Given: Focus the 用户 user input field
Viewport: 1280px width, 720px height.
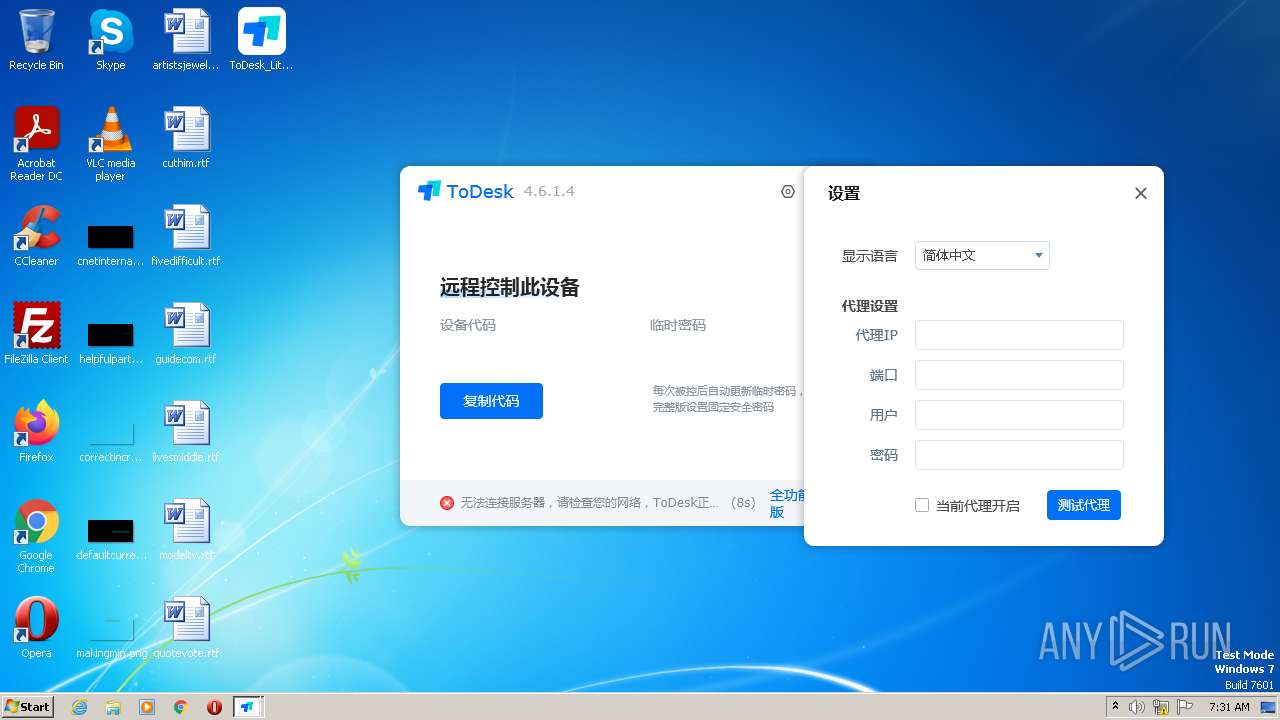Looking at the screenshot, I should (x=1019, y=415).
